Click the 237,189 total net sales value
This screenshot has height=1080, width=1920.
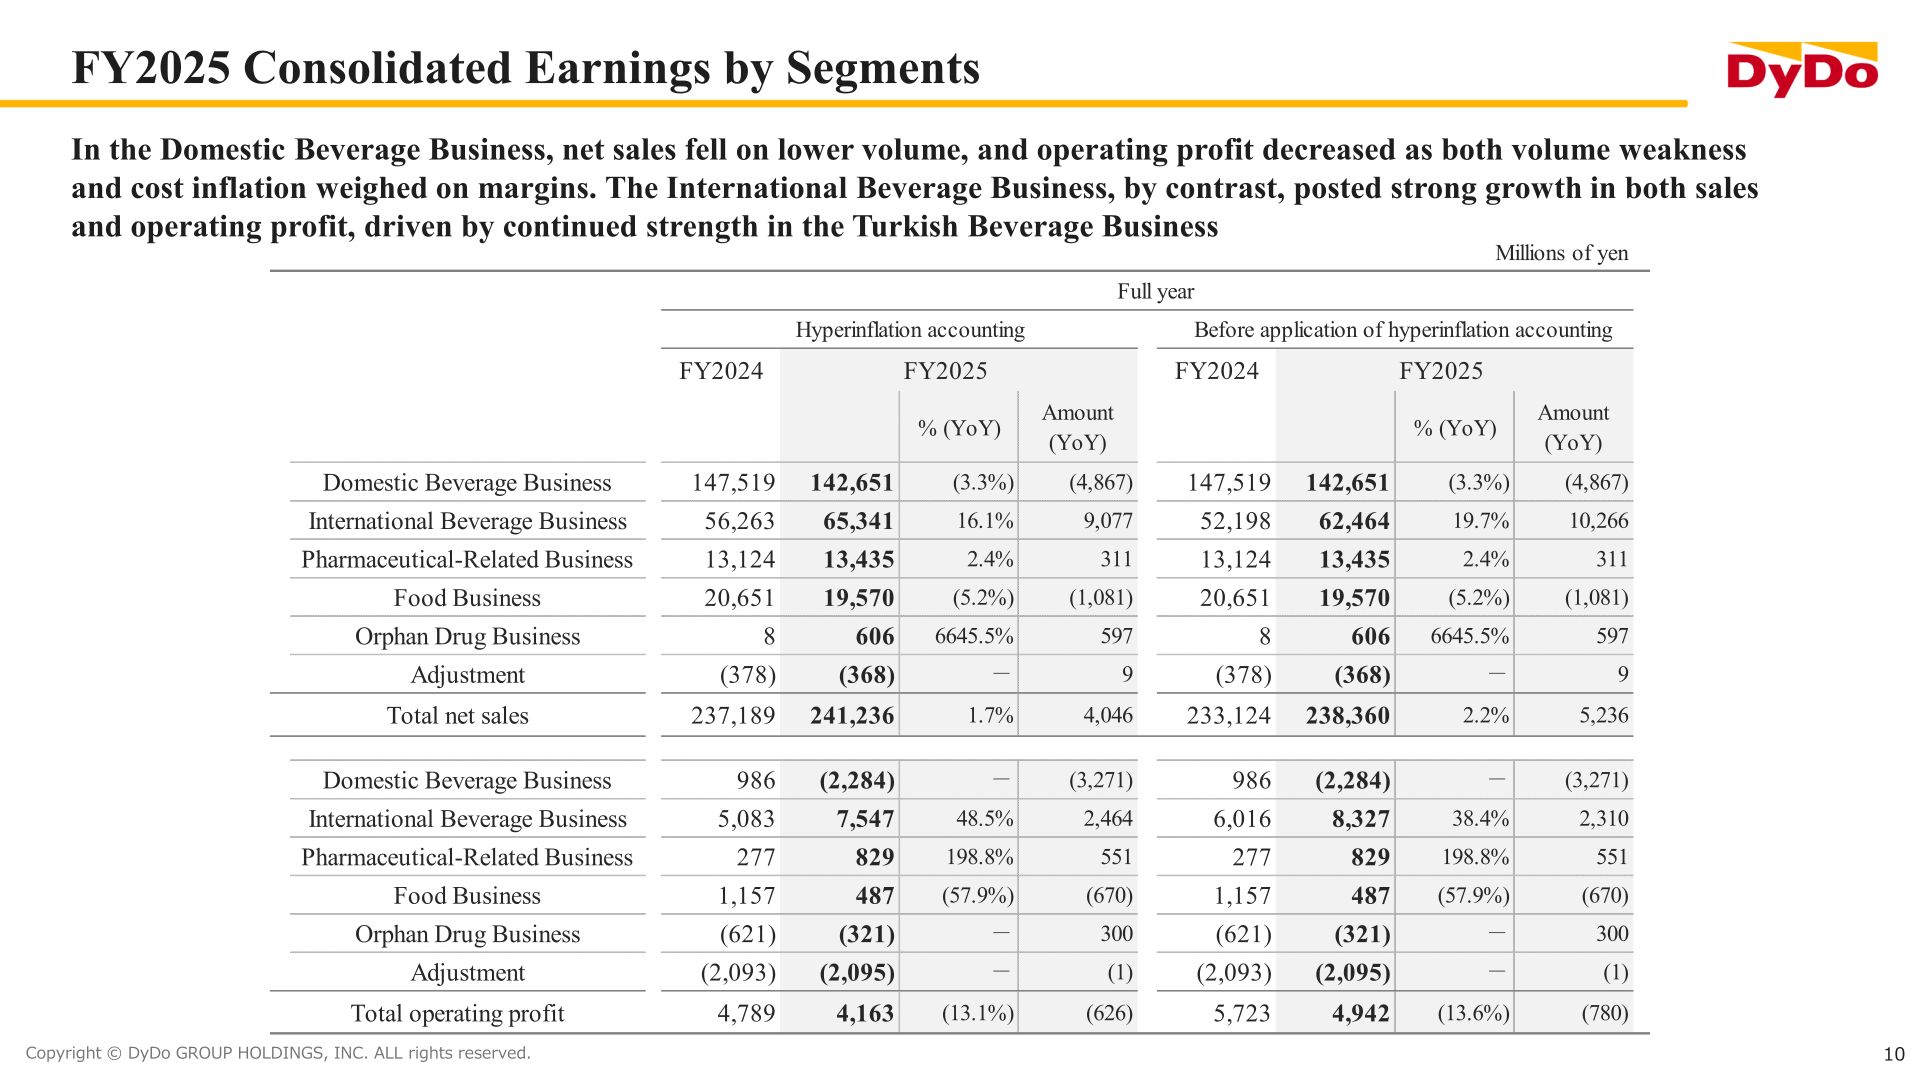(x=733, y=716)
